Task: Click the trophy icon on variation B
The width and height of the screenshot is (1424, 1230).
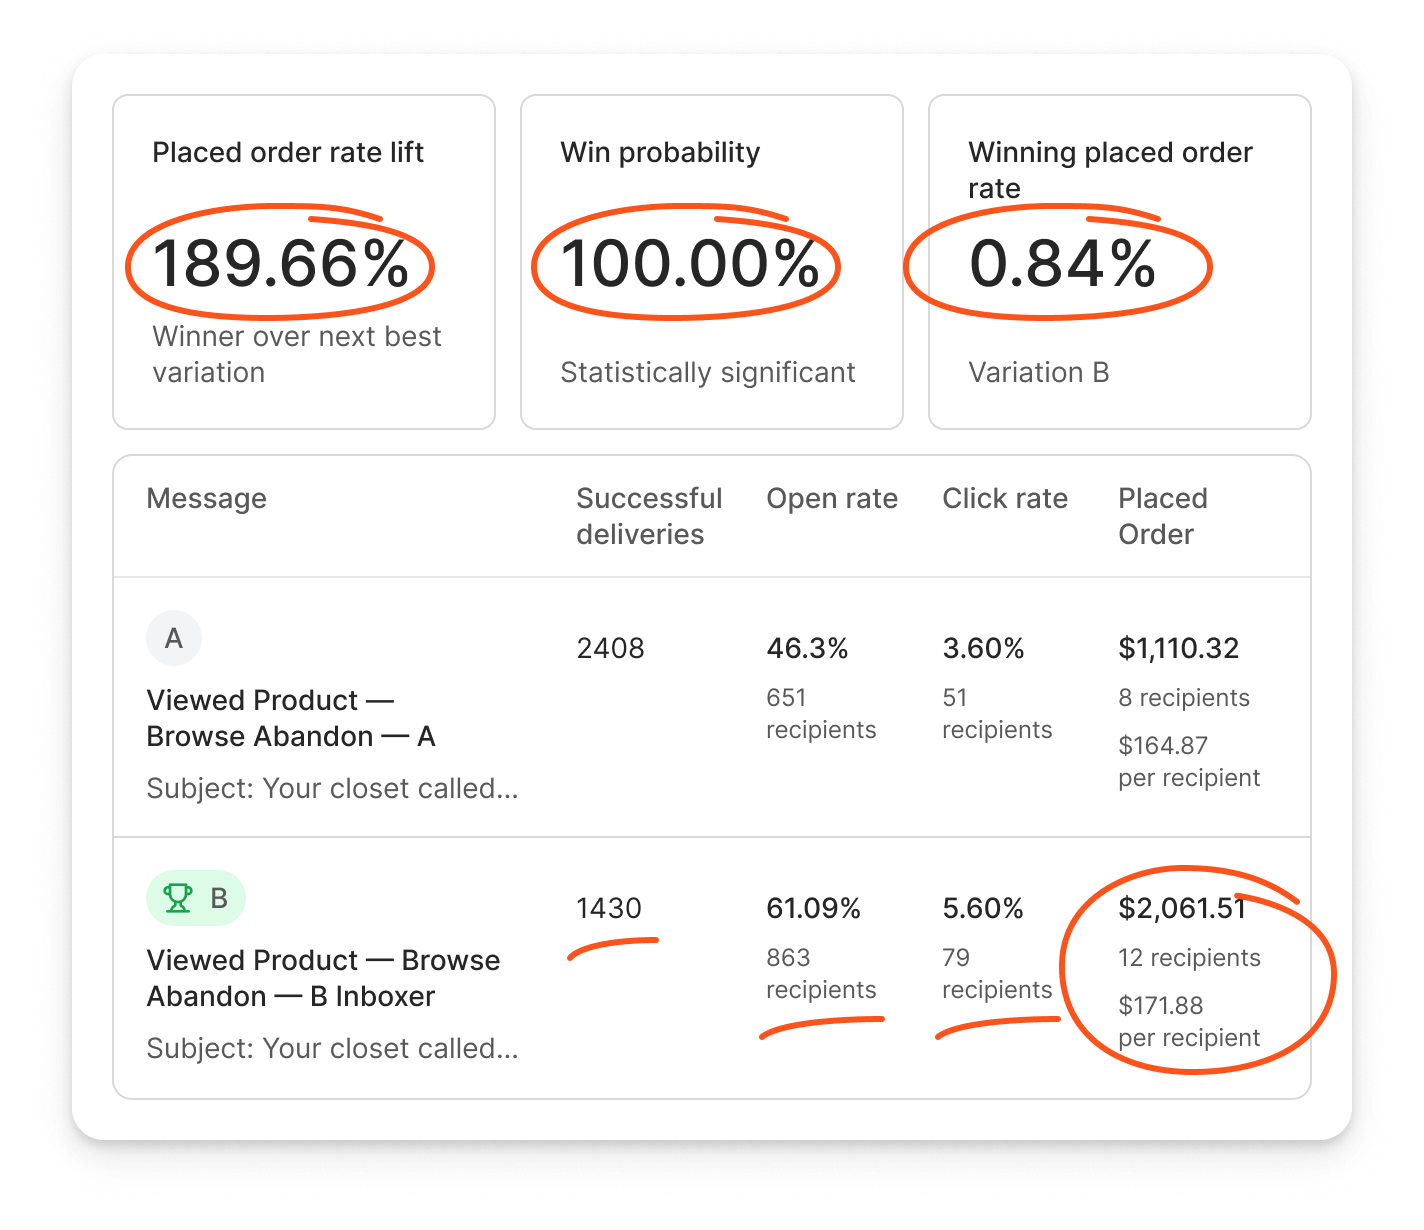Action: [x=178, y=898]
